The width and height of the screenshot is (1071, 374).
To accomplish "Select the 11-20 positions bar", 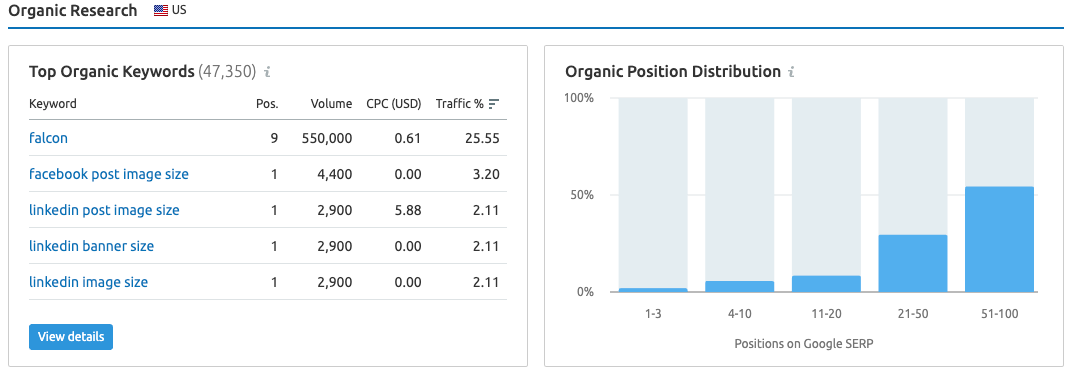I will coord(826,284).
